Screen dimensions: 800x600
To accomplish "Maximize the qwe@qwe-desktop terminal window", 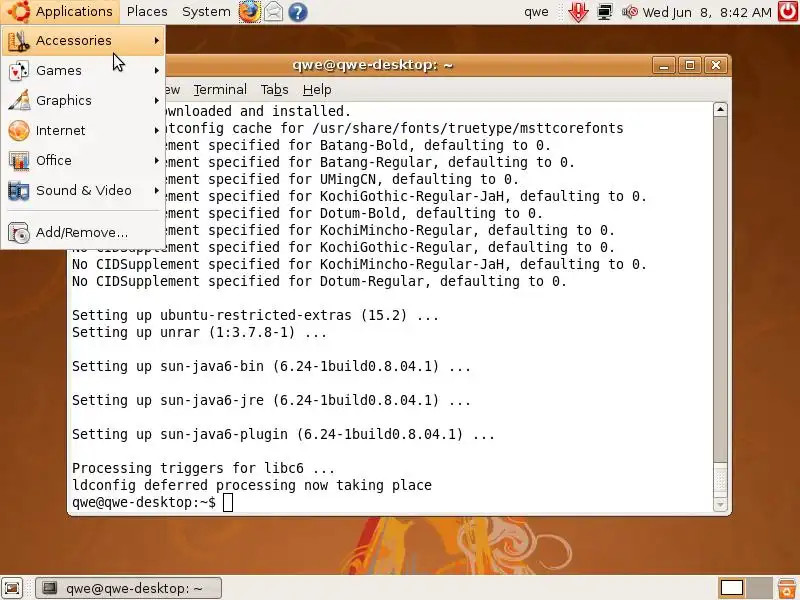I will [690, 65].
